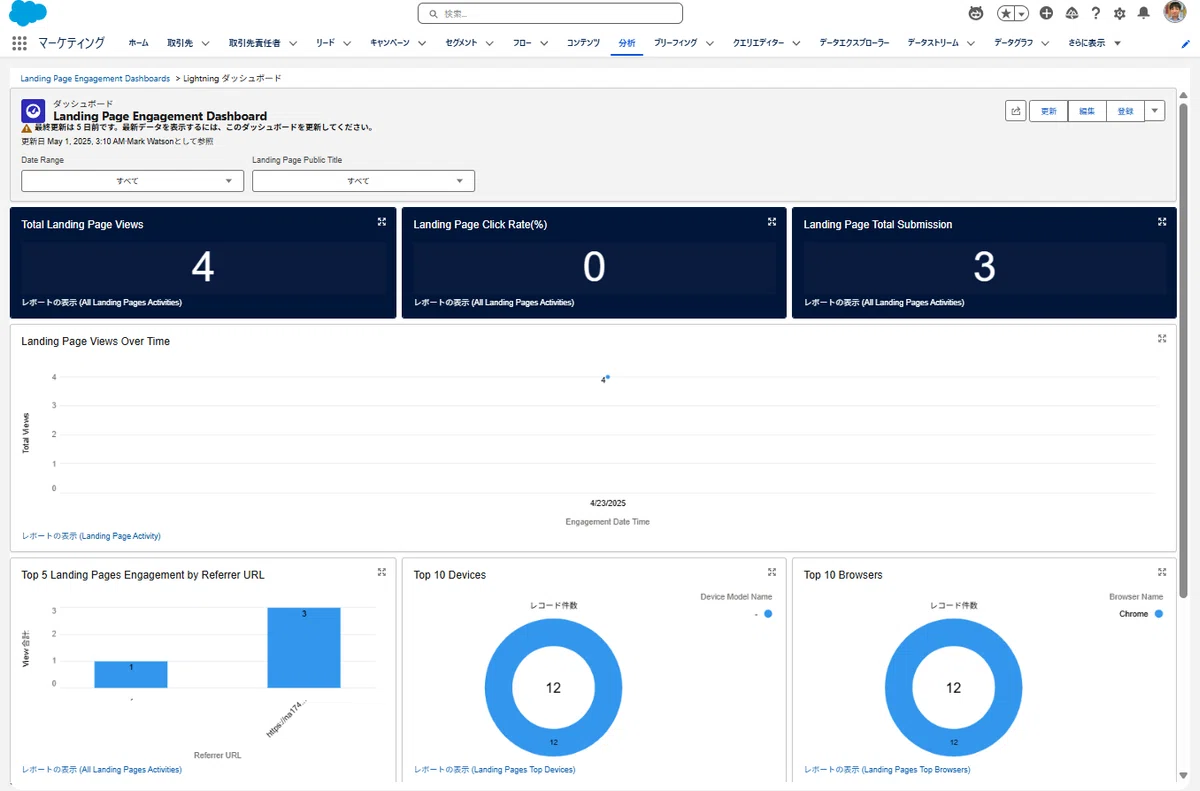Click the Salesforce cloud logo
Screen dimensions: 1200x791
point(28,13)
